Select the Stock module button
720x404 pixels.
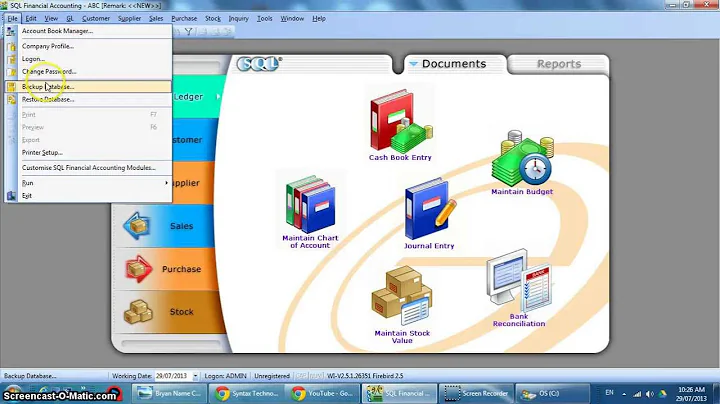(168, 312)
